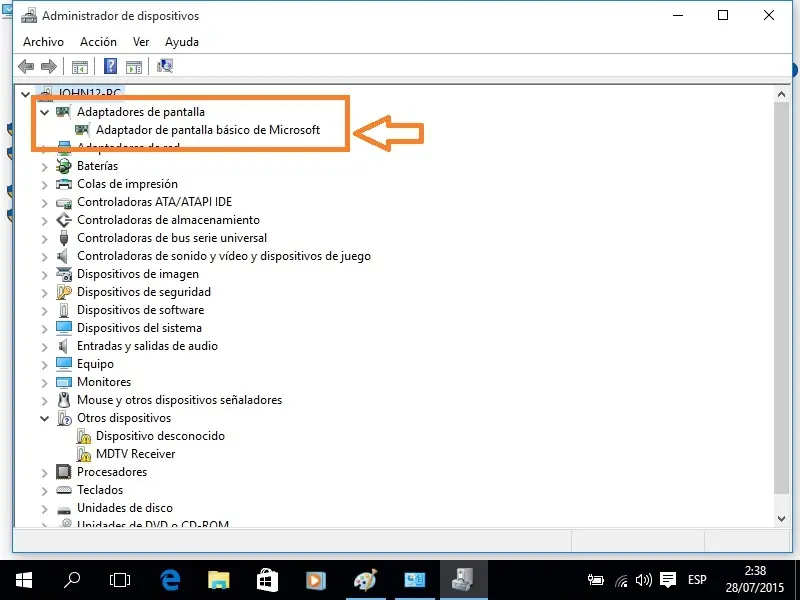Click the chip icon for Procesadores
Image resolution: width=800 pixels, height=600 pixels.
(64, 471)
